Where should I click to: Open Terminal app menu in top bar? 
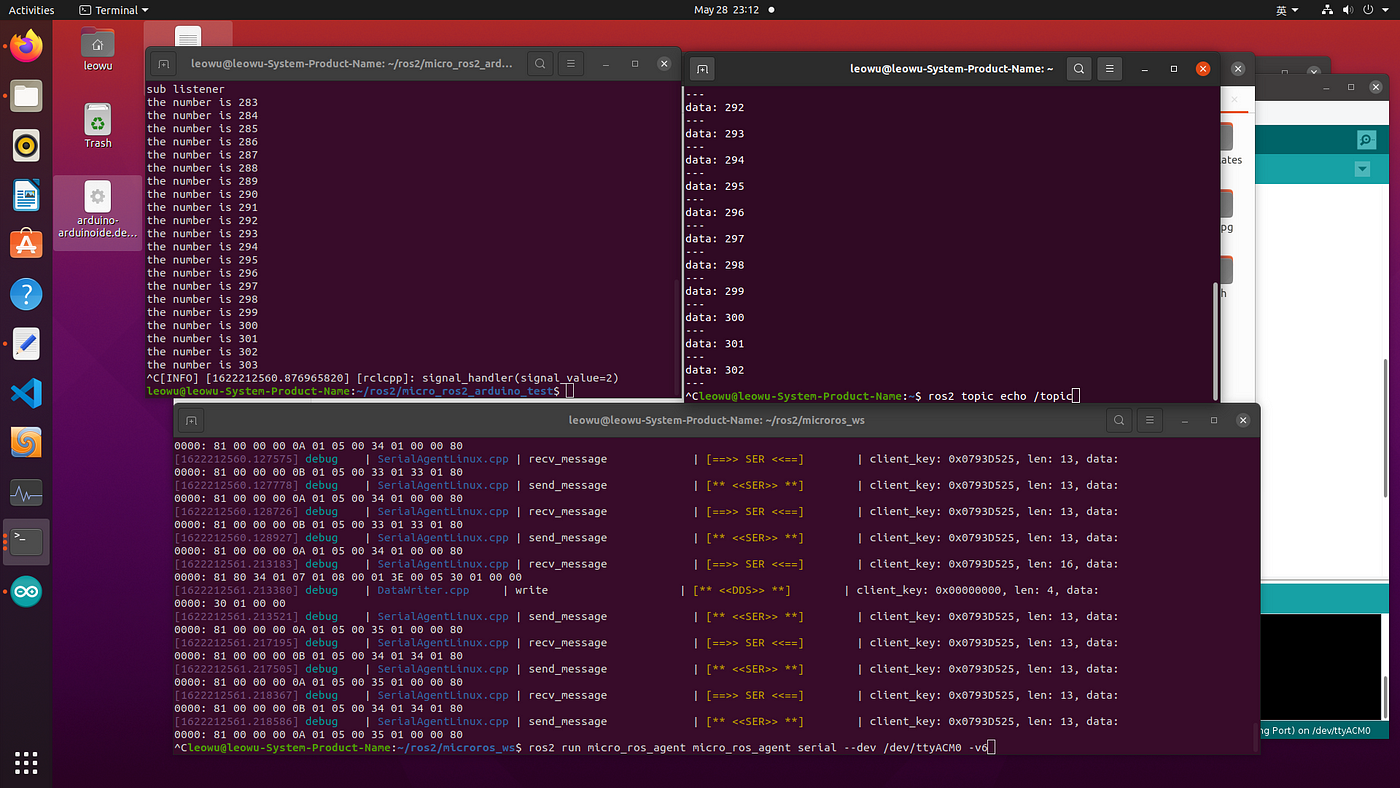pos(116,10)
